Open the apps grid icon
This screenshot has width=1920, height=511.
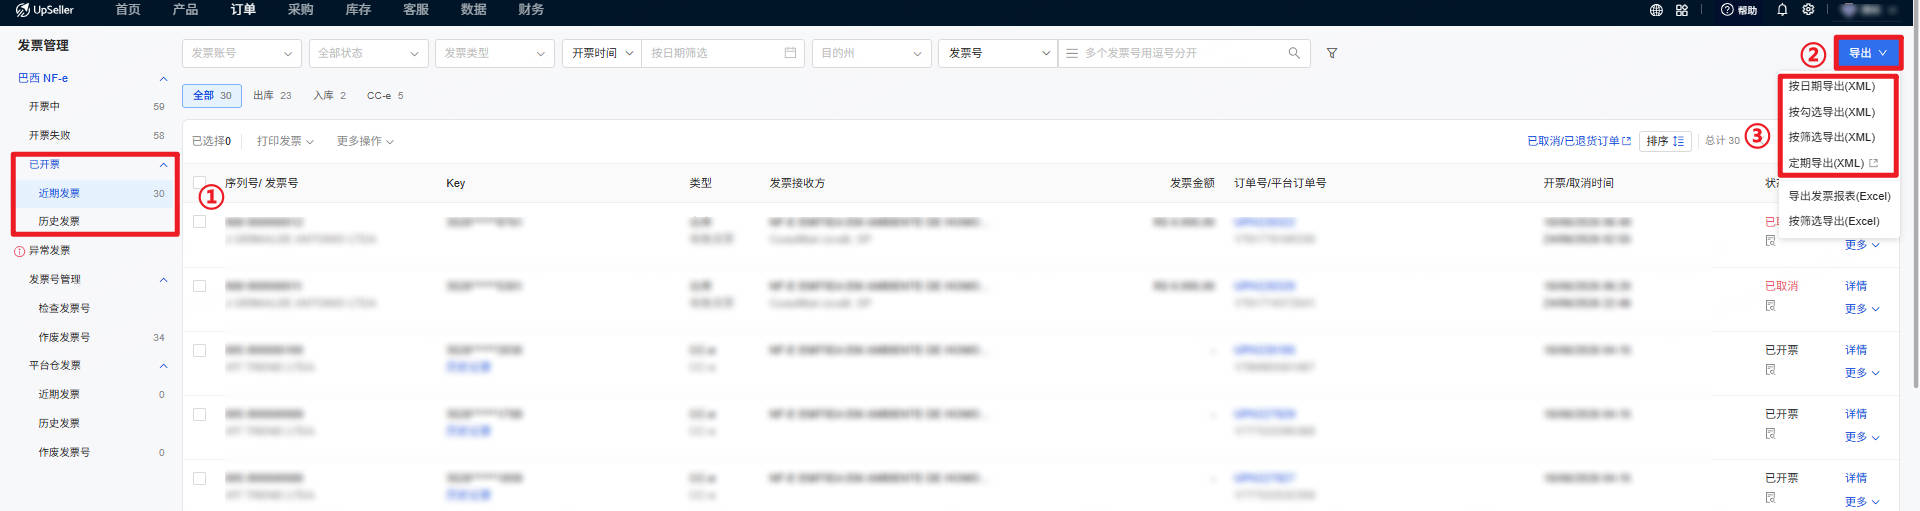click(x=1682, y=10)
